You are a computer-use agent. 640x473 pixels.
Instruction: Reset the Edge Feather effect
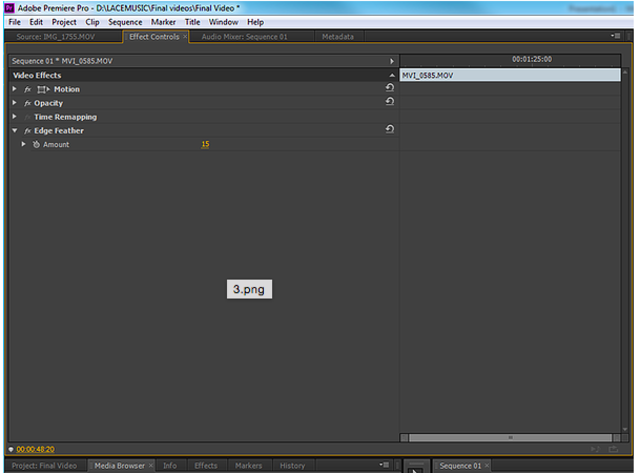coord(390,129)
